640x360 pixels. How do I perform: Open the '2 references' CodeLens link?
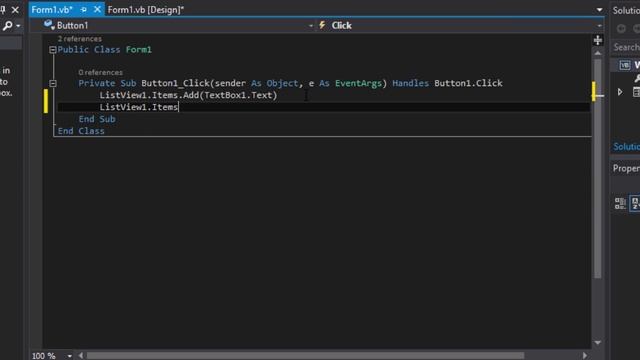point(80,39)
